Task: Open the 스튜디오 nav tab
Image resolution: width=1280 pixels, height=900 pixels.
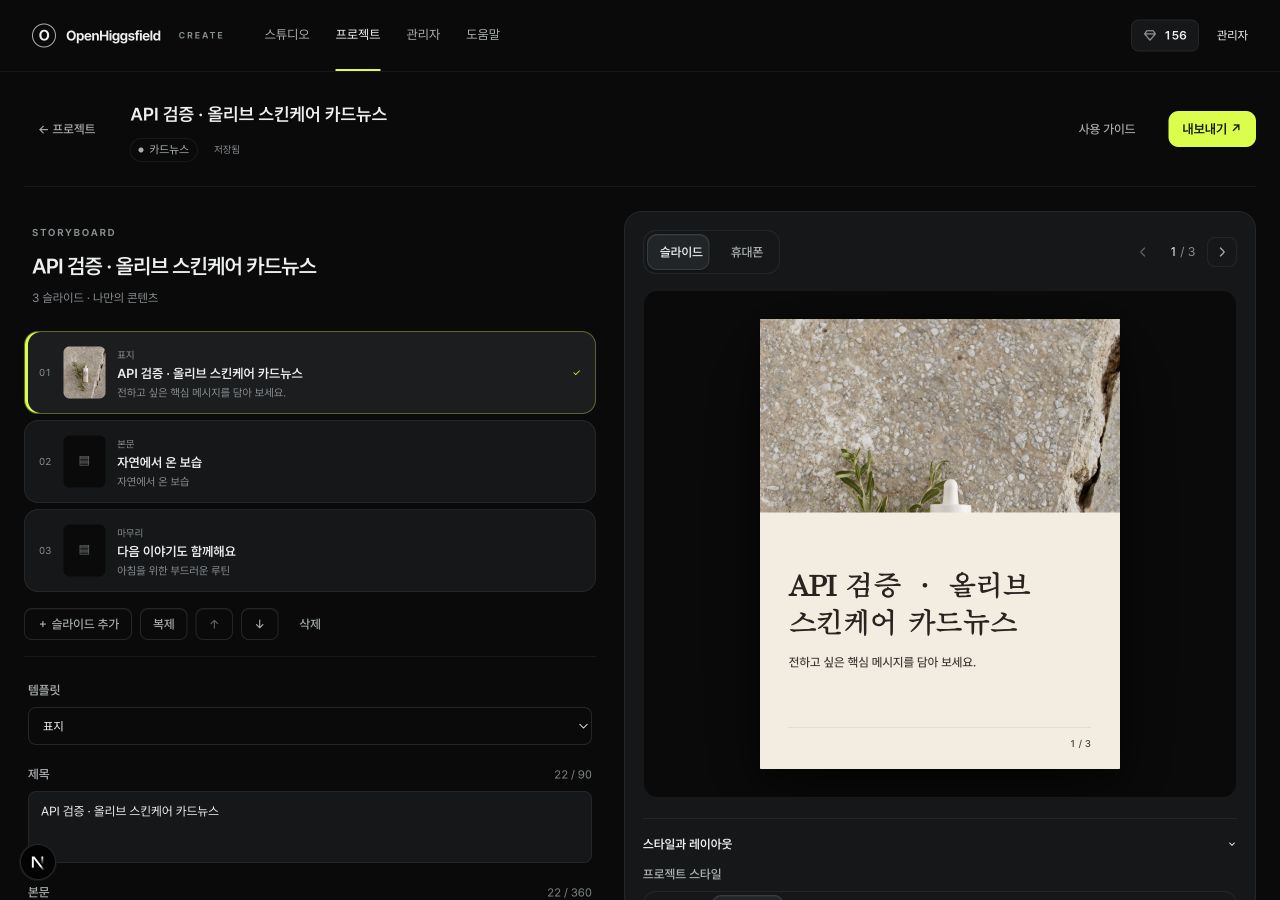Action: [287, 35]
